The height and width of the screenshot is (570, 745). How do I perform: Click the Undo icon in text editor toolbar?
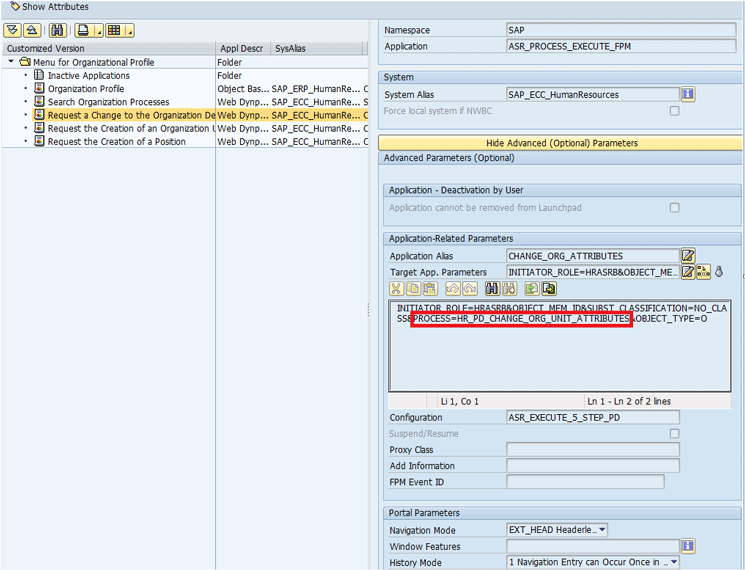452,288
